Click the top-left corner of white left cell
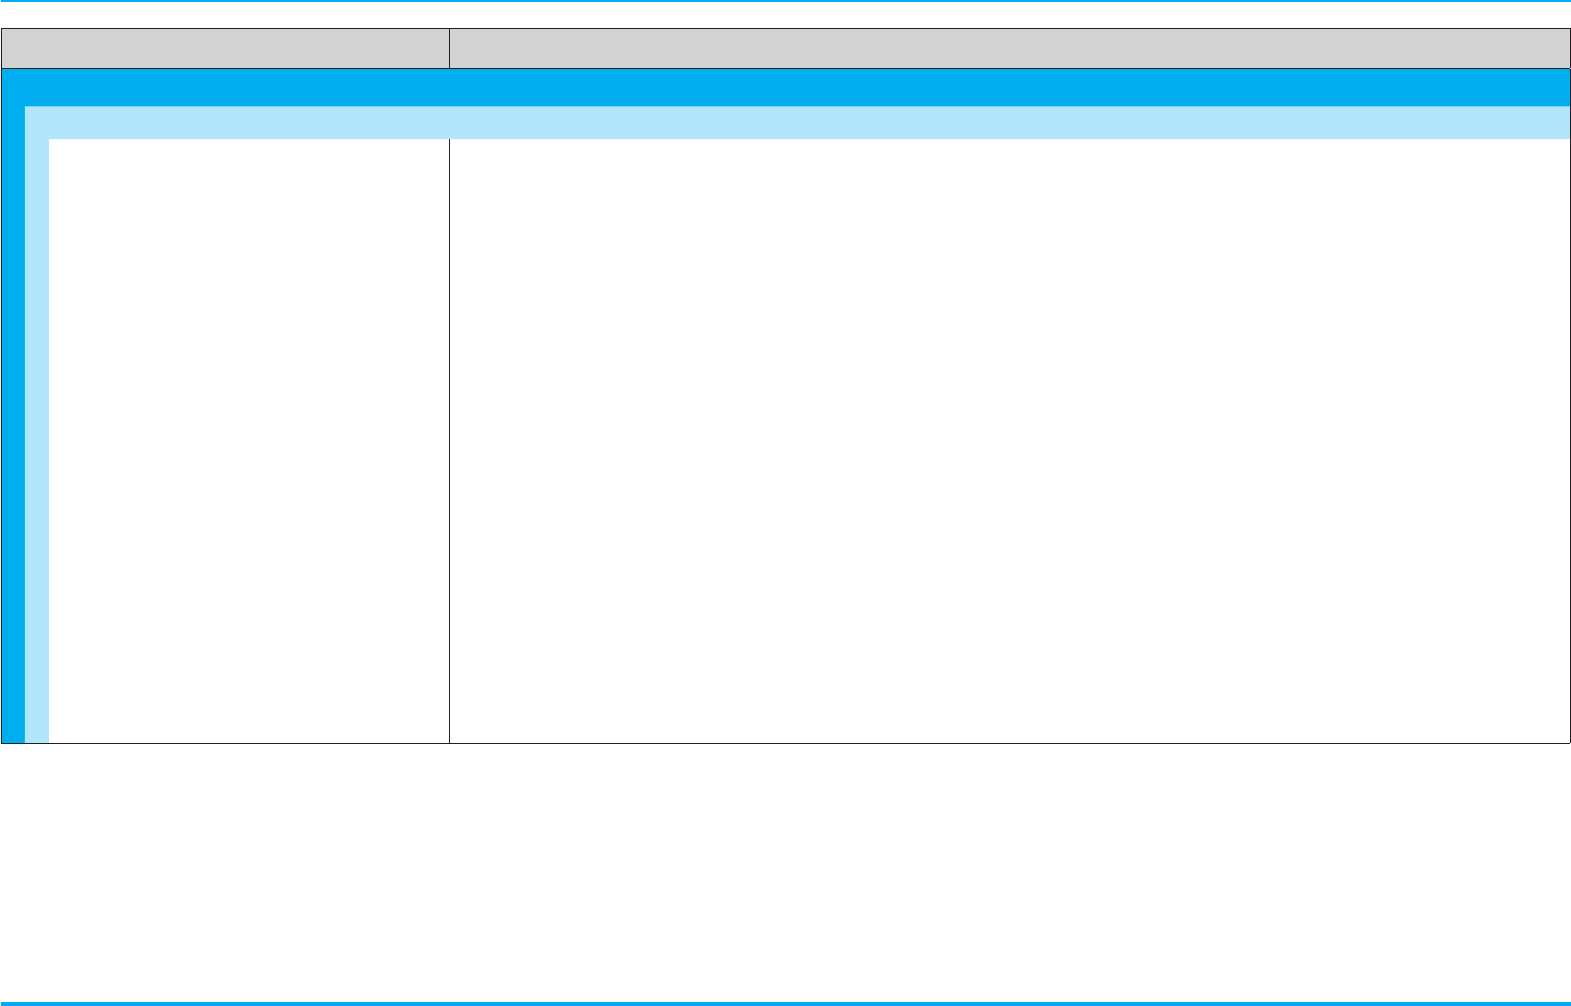 click(x=54, y=144)
